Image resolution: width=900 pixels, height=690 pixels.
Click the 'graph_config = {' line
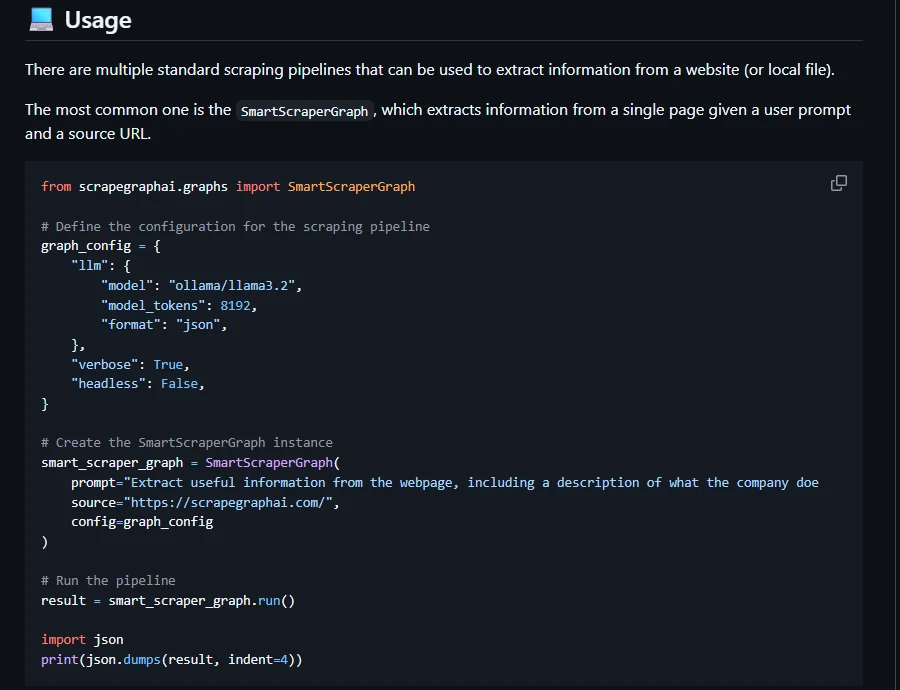pos(100,246)
